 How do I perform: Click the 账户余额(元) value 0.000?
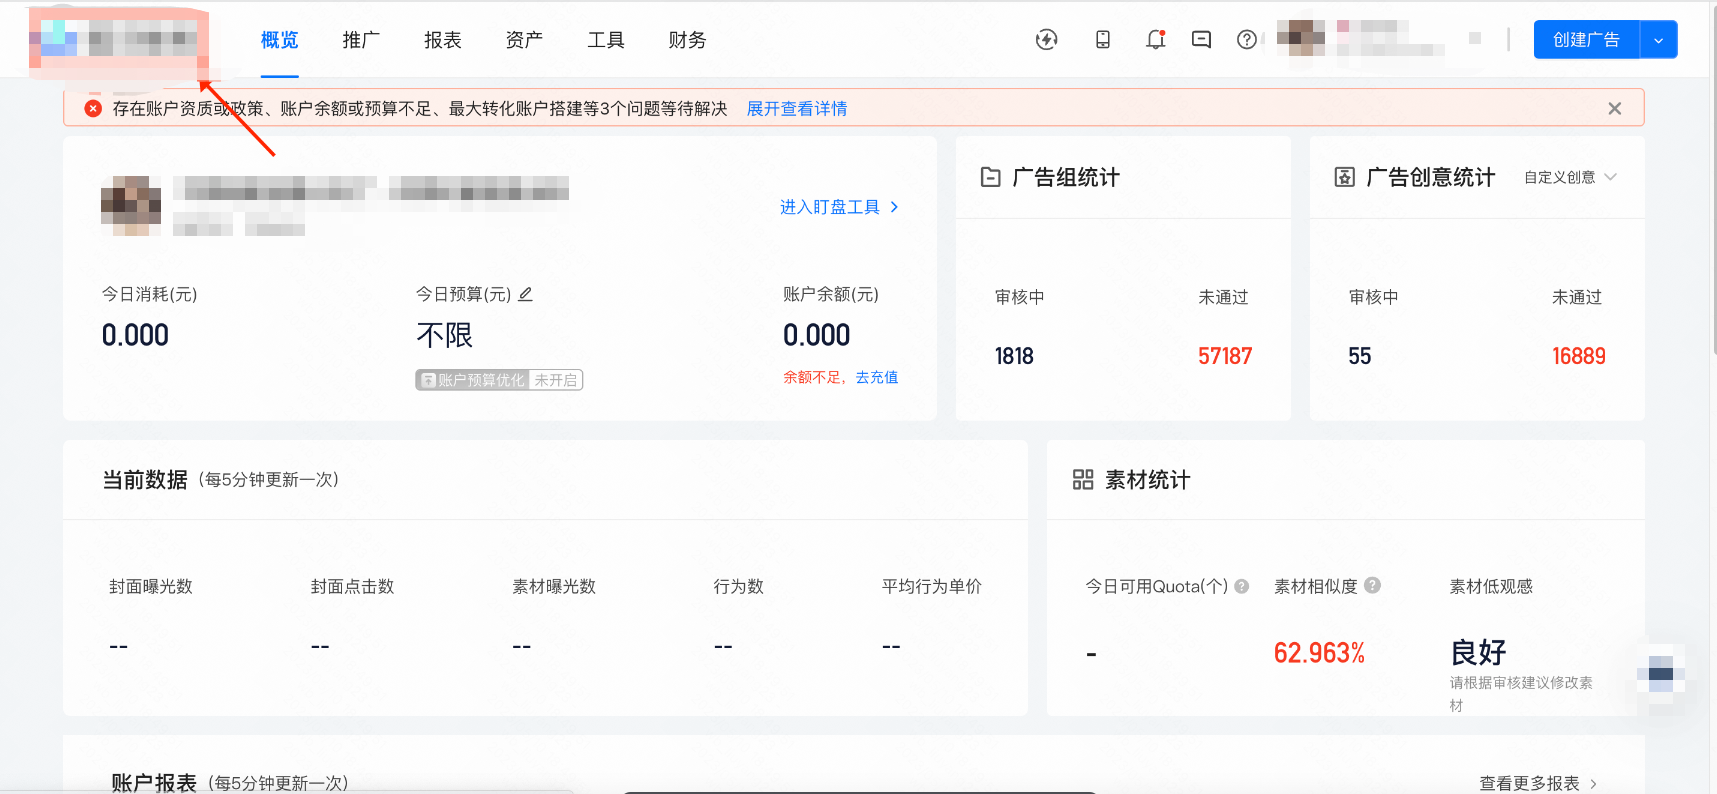[x=816, y=335]
